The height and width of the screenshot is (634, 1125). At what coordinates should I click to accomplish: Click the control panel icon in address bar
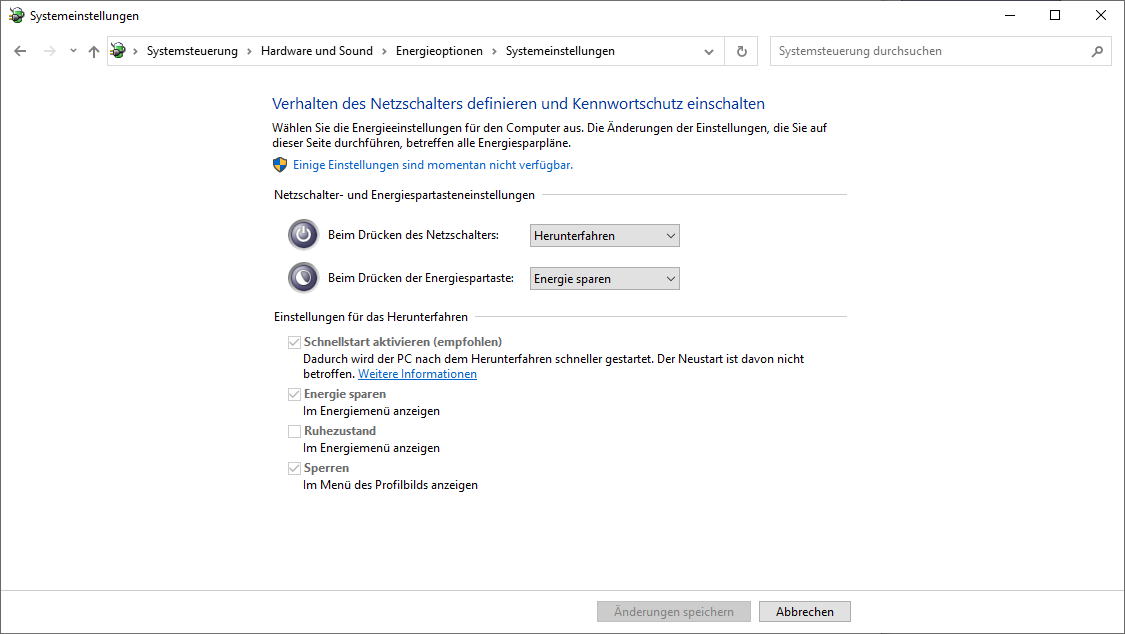pos(118,51)
